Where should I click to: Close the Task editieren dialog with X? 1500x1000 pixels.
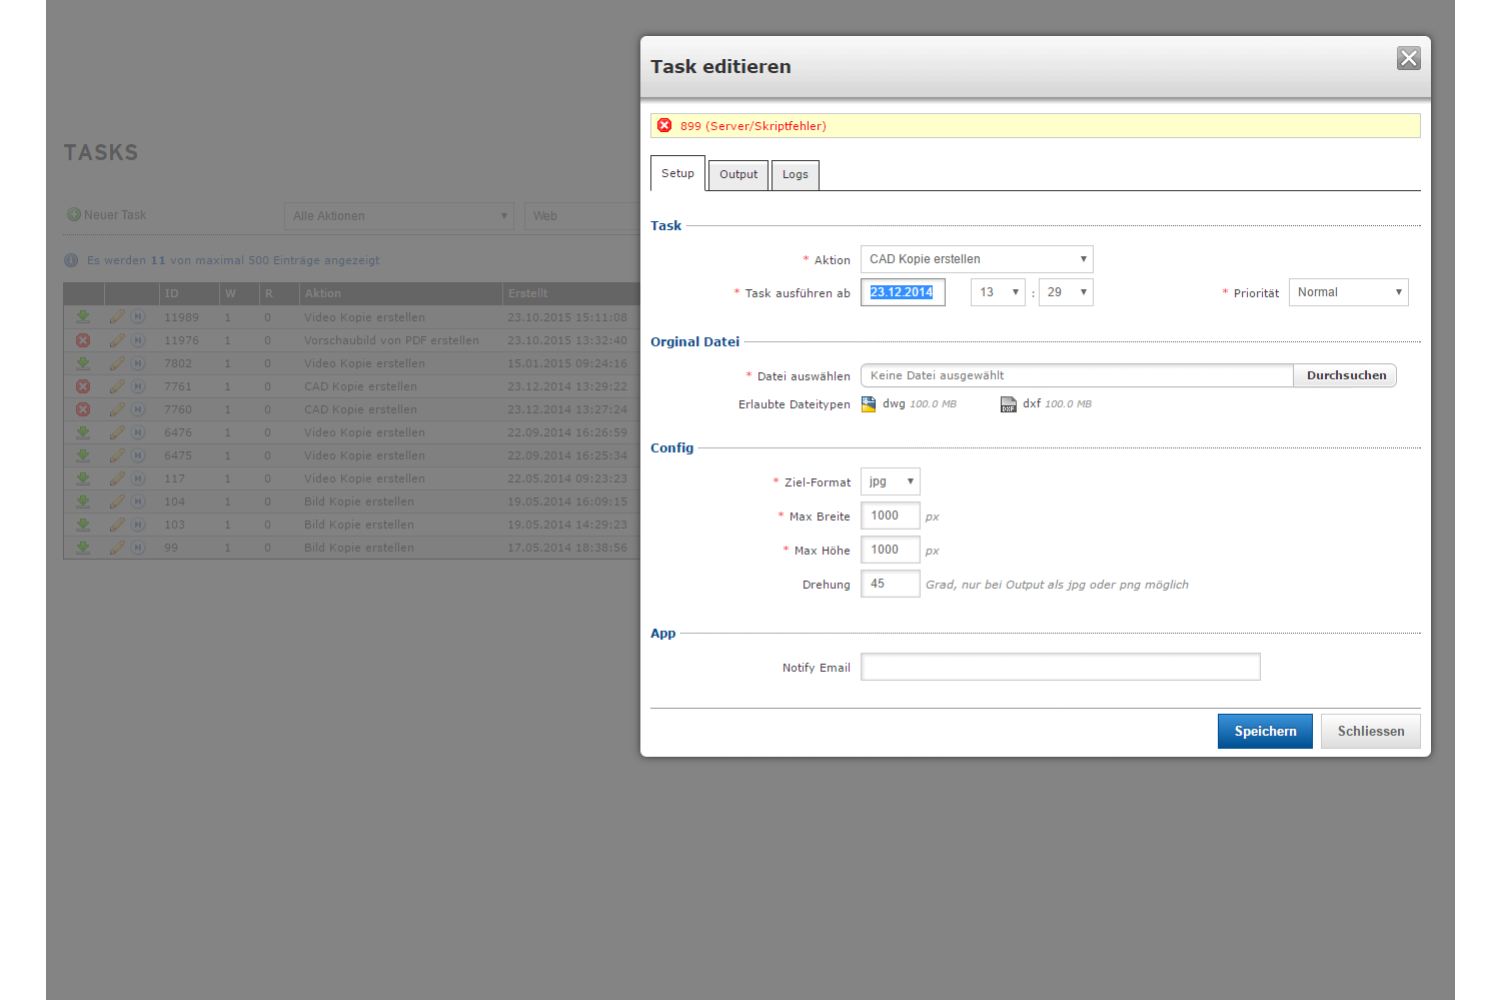[x=1408, y=59]
